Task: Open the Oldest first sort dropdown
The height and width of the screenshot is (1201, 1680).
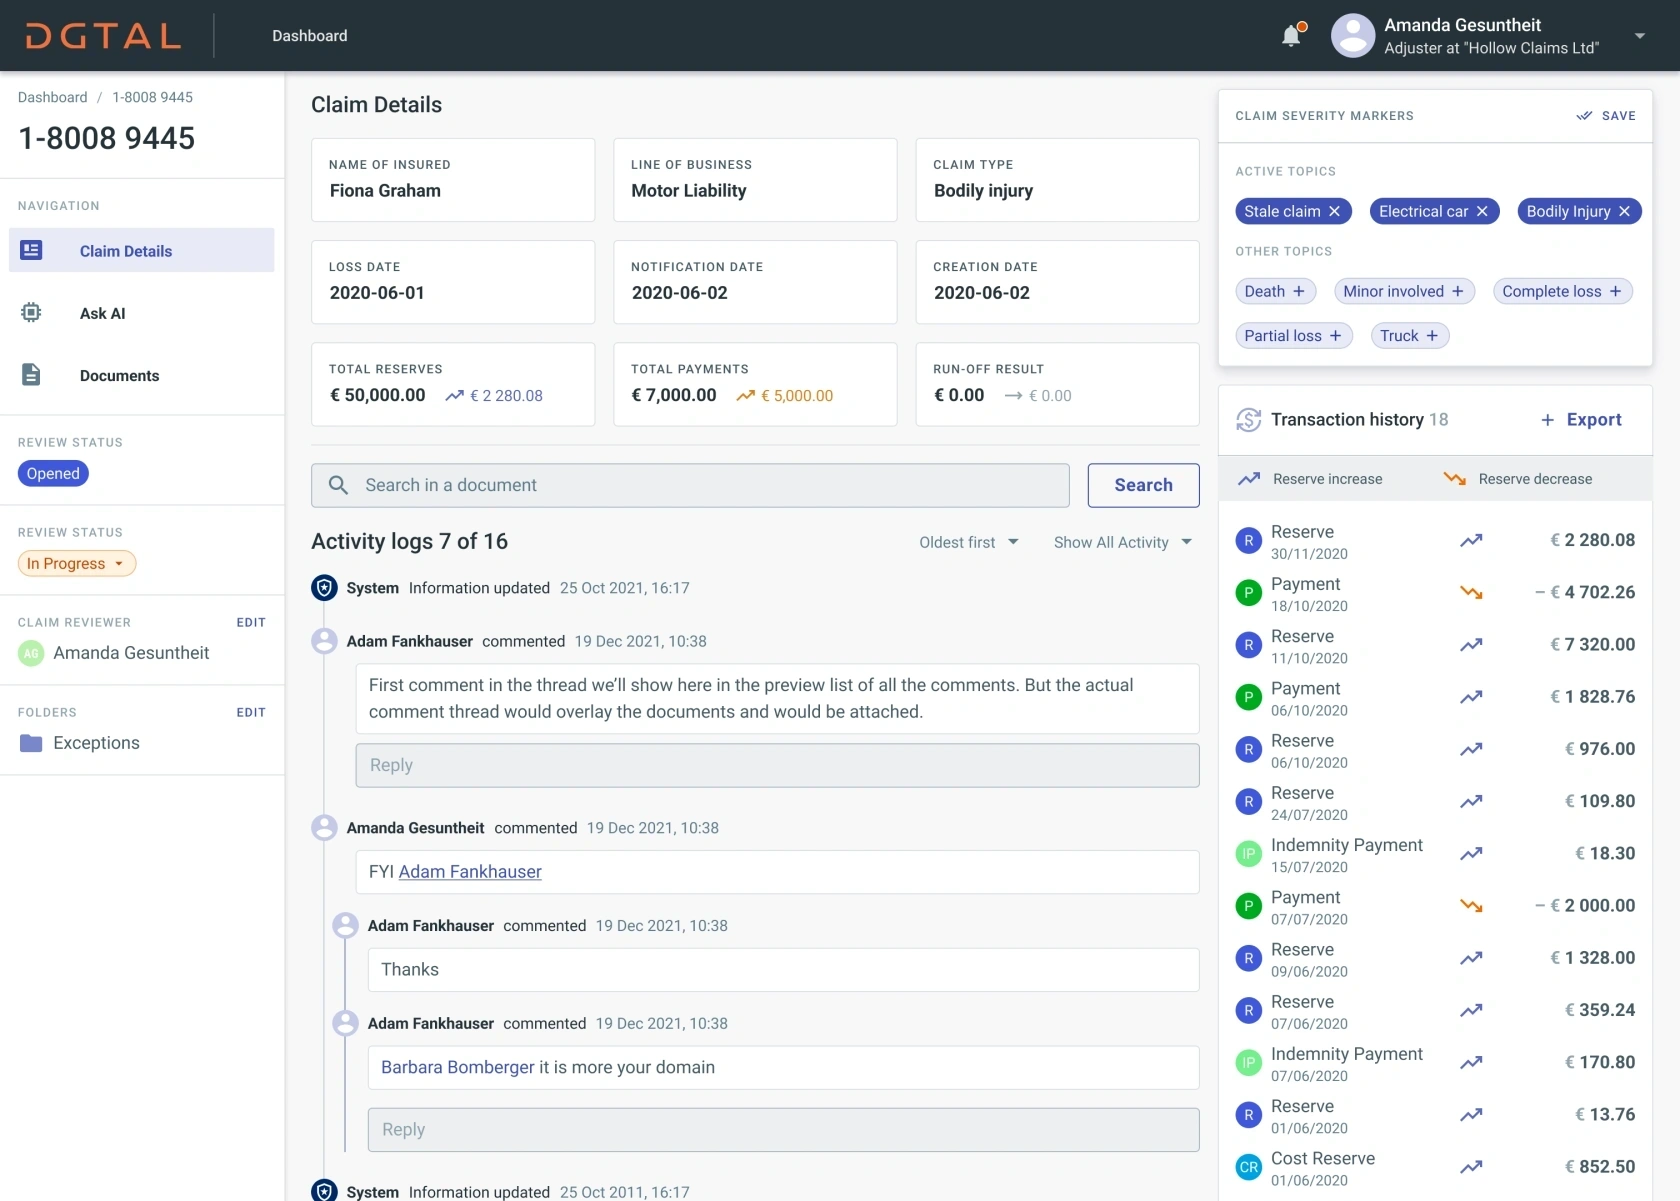Action: coord(968,542)
